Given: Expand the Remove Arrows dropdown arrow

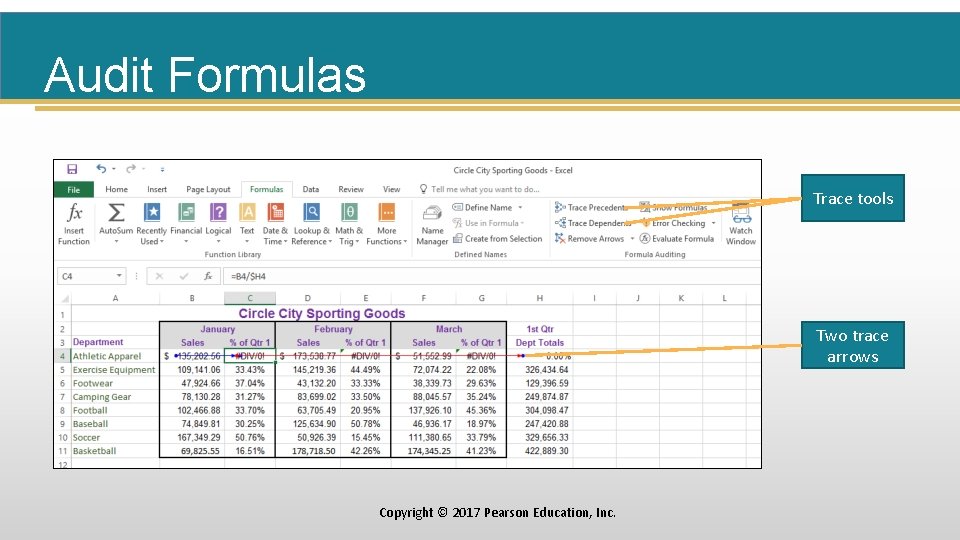Looking at the screenshot, I should (x=632, y=239).
